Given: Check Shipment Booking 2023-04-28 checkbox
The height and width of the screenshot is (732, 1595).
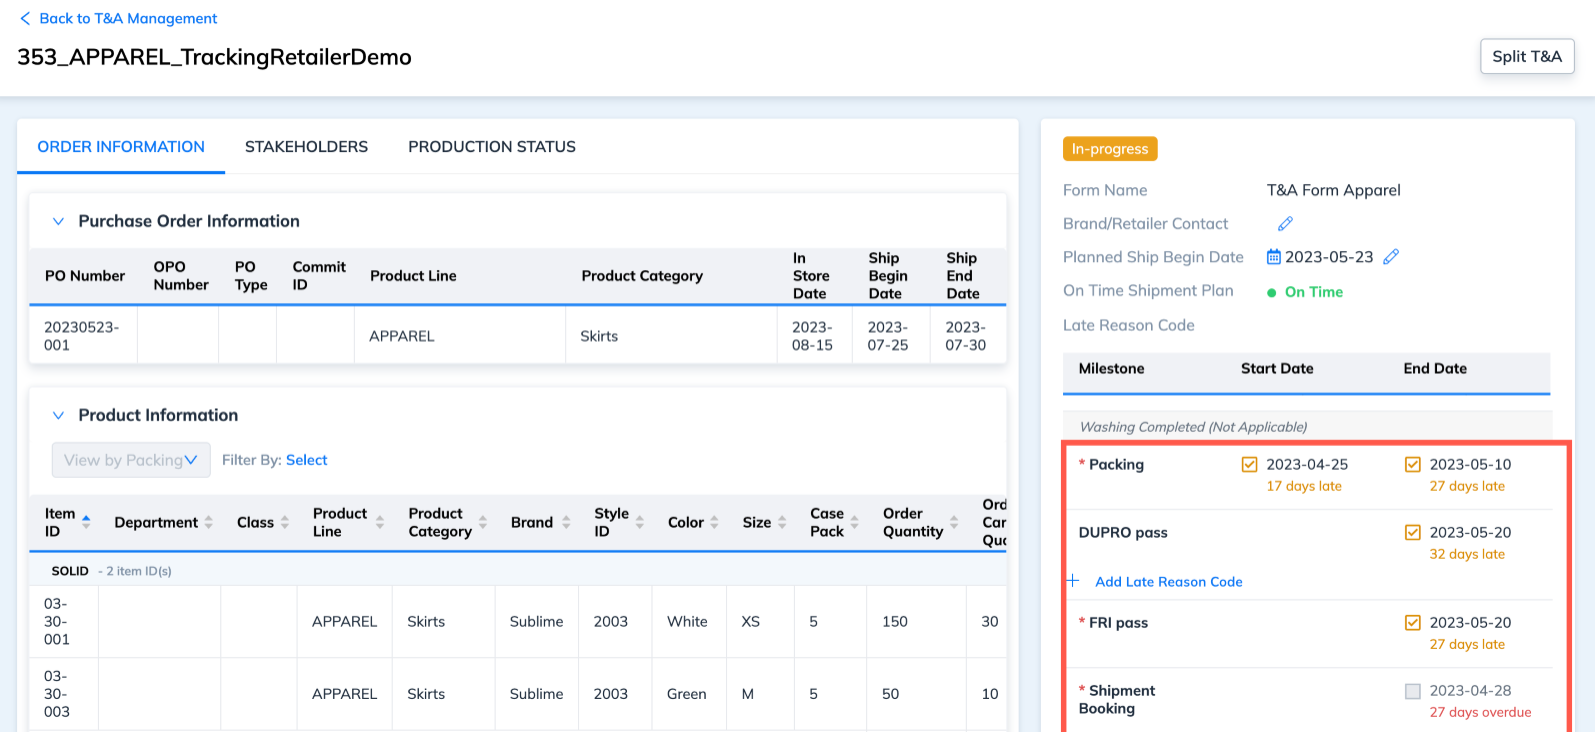Looking at the screenshot, I should point(1412,691).
